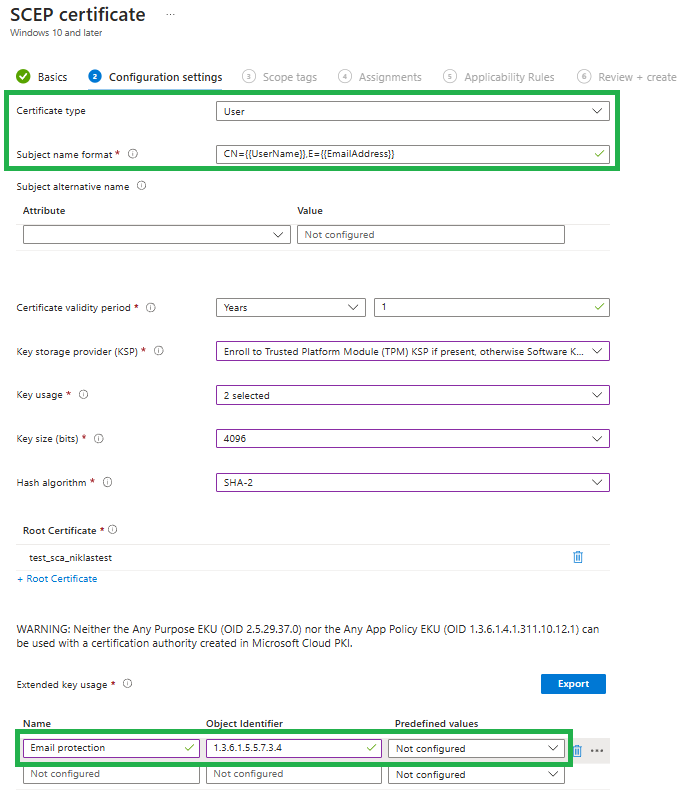Screen dimensions: 689x806
Task: Expand the Key usage dropdown
Action: [x=412, y=396]
